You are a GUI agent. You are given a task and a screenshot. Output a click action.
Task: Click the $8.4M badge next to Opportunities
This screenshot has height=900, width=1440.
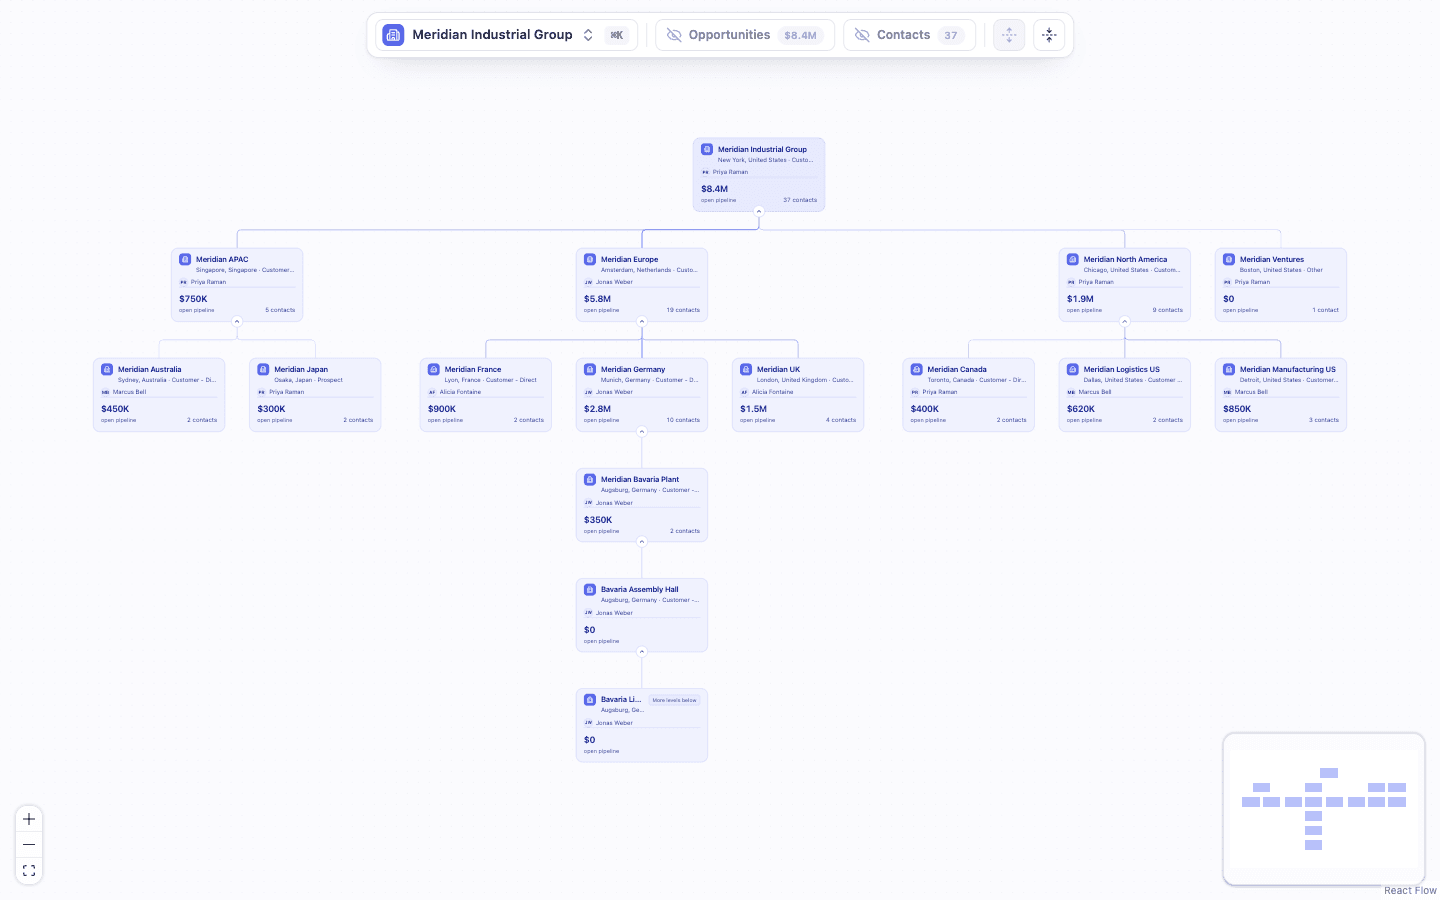coord(800,35)
